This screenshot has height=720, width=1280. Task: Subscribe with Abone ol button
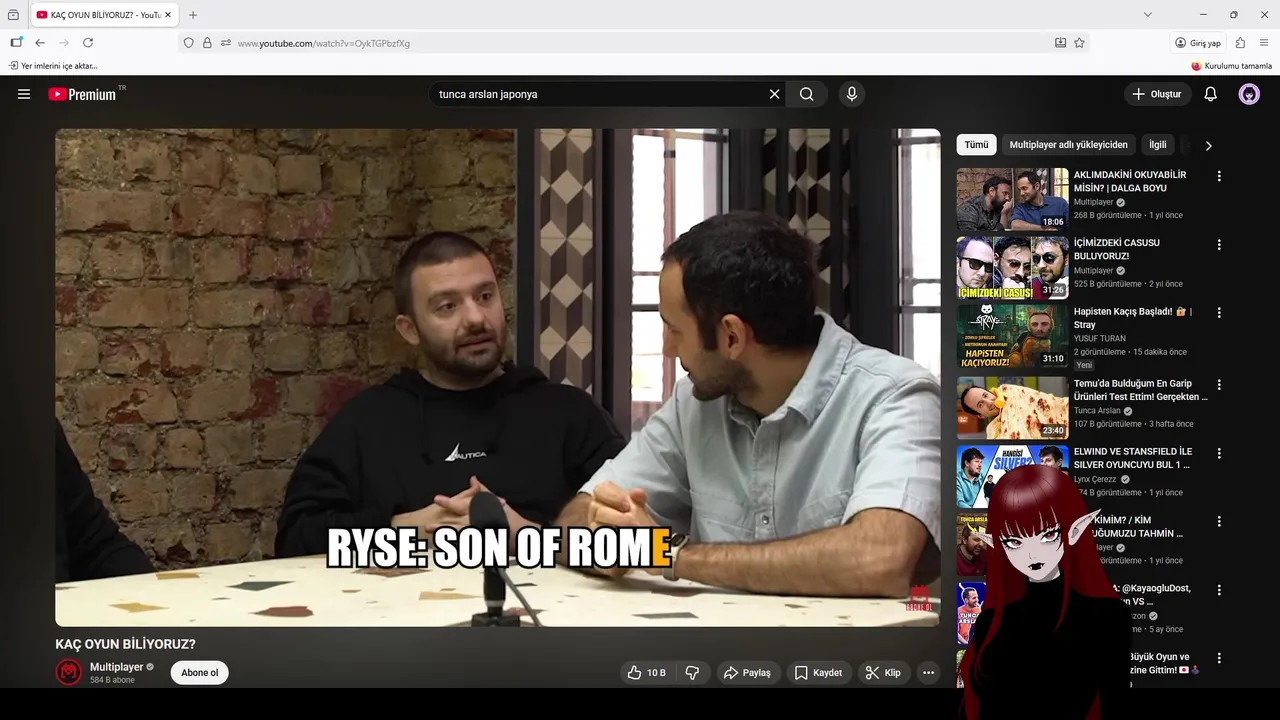(200, 673)
